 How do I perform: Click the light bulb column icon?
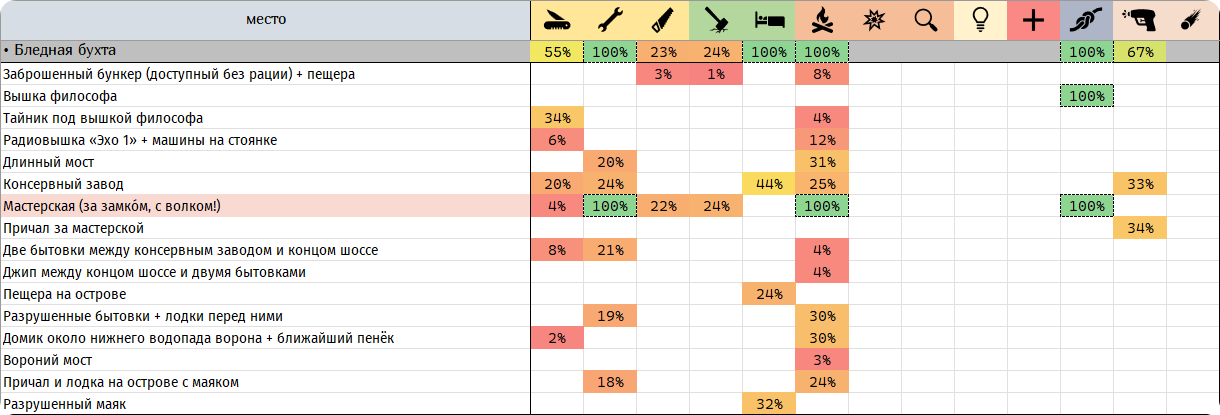[x=981, y=20]
